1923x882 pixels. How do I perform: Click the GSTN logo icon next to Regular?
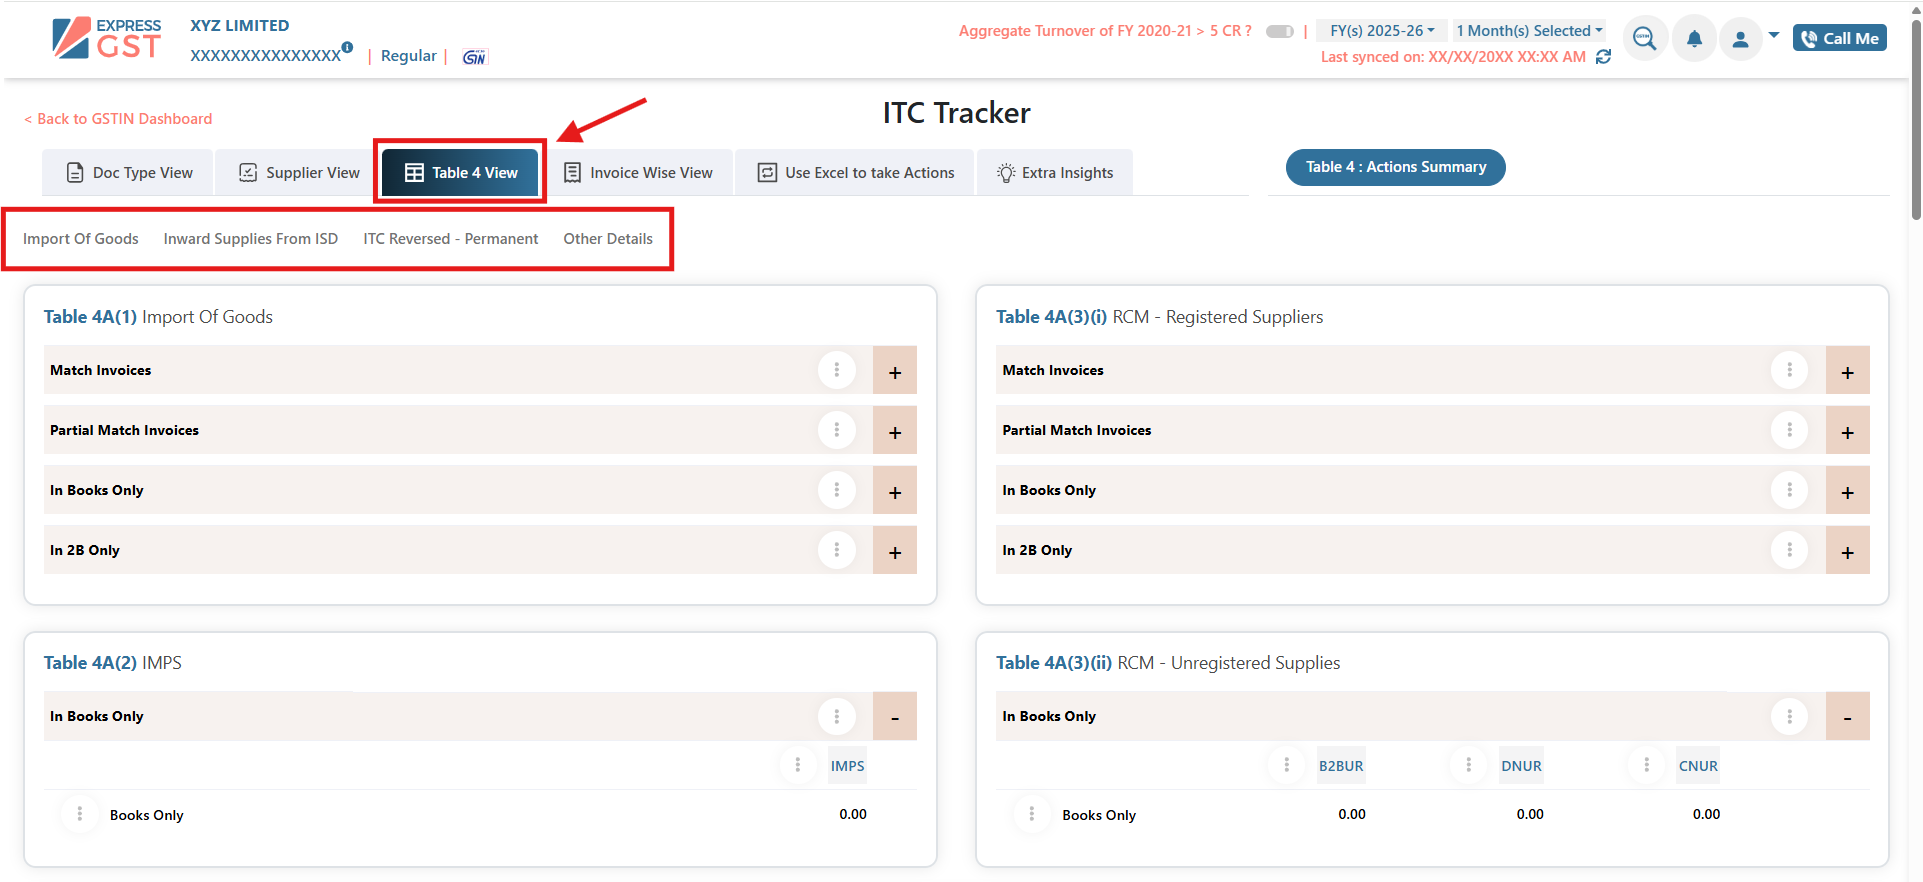[x=474, y=57]
